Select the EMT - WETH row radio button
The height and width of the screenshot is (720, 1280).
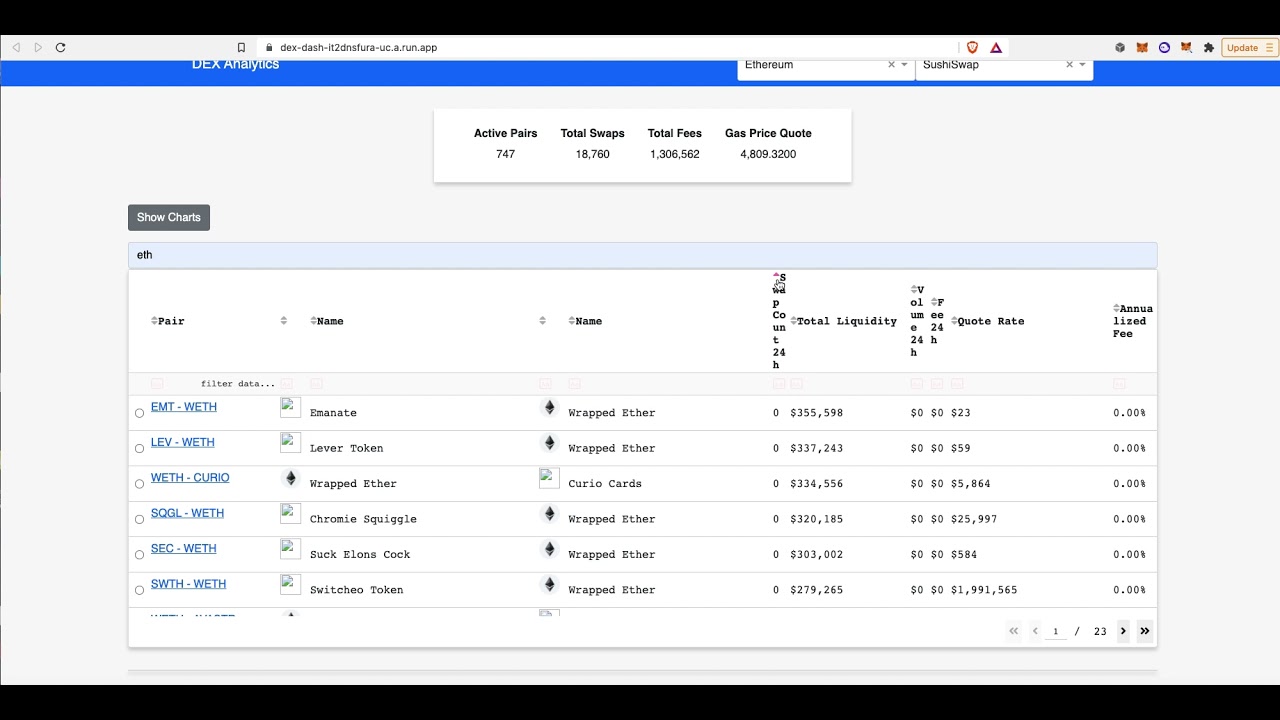139,413
